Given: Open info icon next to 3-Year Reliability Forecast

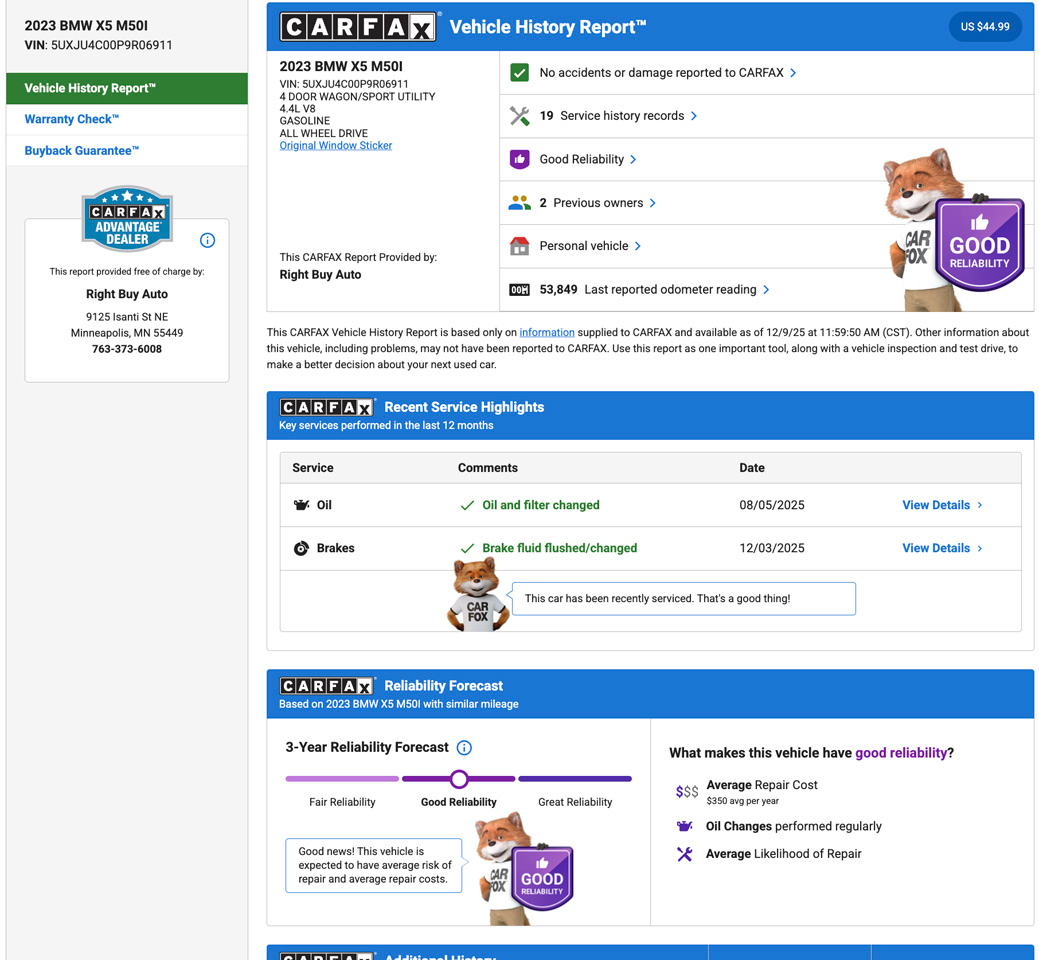Looking at the screenshot, I should 464,748.
